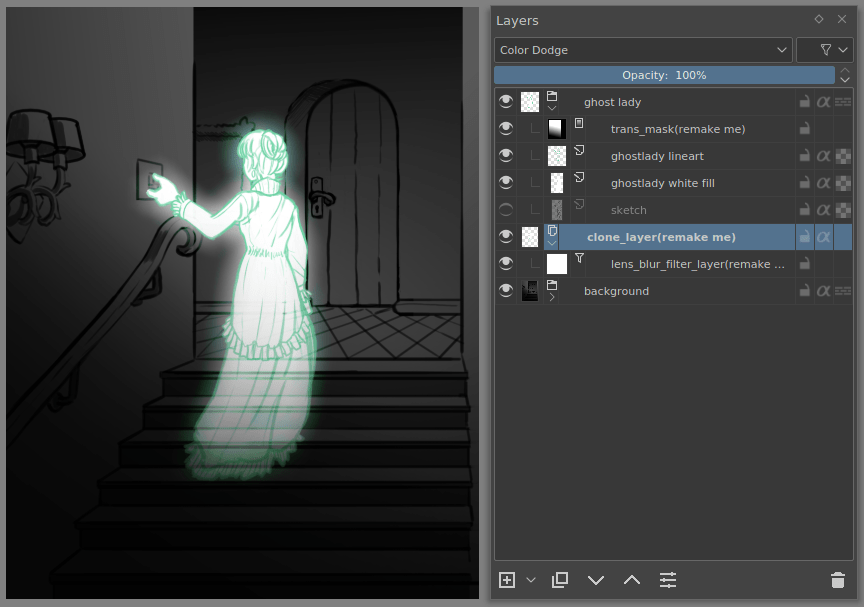Click the background layer thumbnail

pyautogui.click(x=530, y=290)
